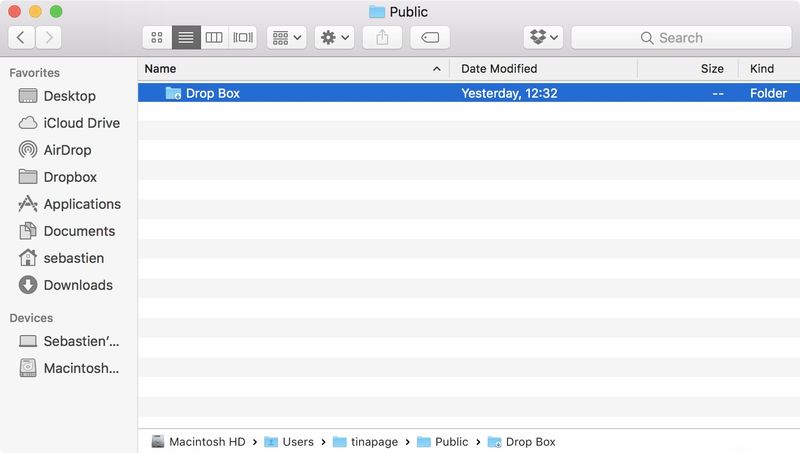The image size is (800, 453).
Task: Switch to list view
Action: coord(186,38)
